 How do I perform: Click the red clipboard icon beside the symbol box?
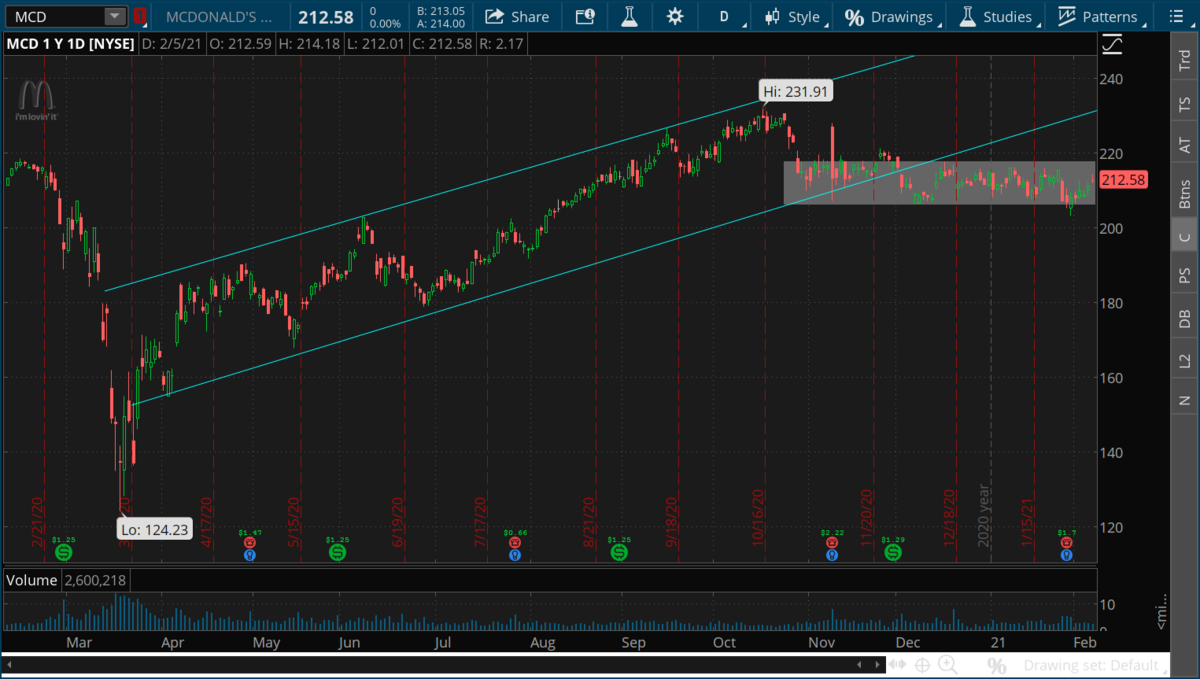point(140,16)
